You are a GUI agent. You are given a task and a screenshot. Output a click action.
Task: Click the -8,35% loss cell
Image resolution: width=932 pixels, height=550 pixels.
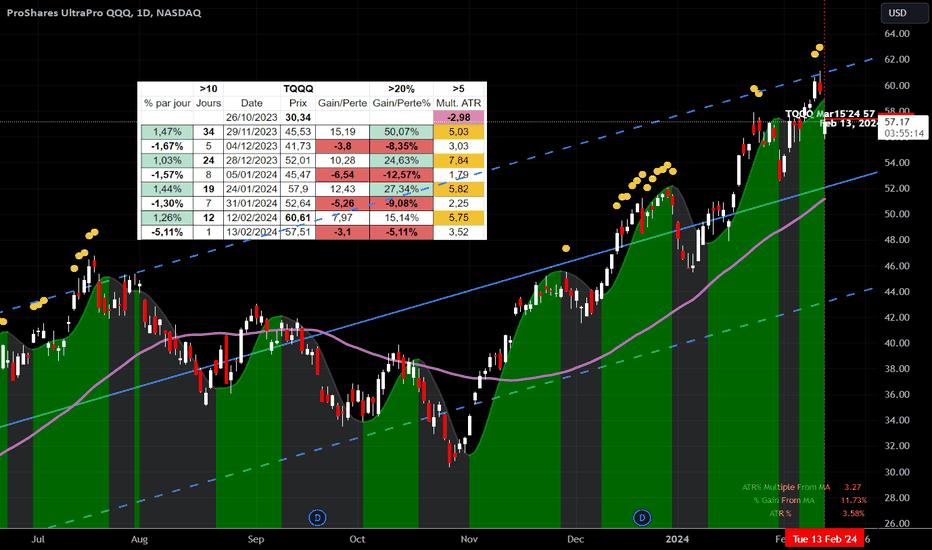tap(401, 146)
